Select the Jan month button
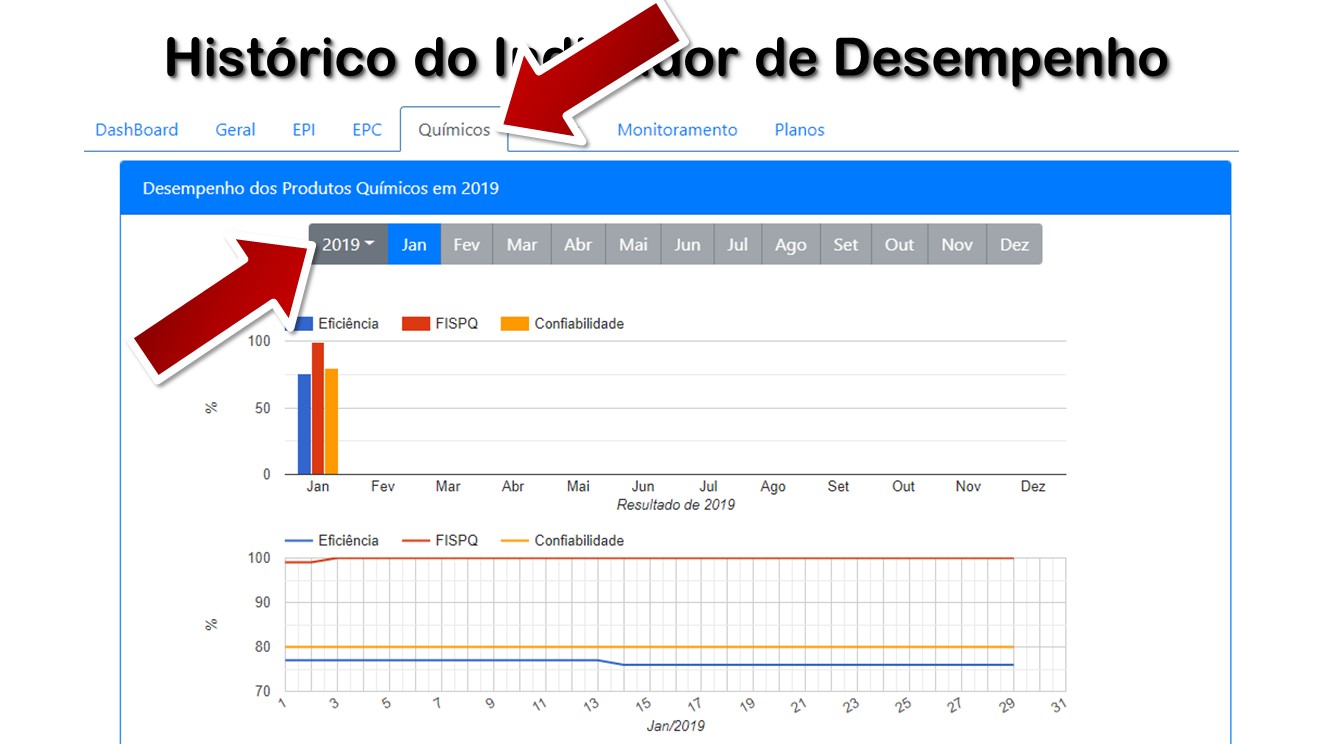The image size is (1323, 744). (414, 244)
